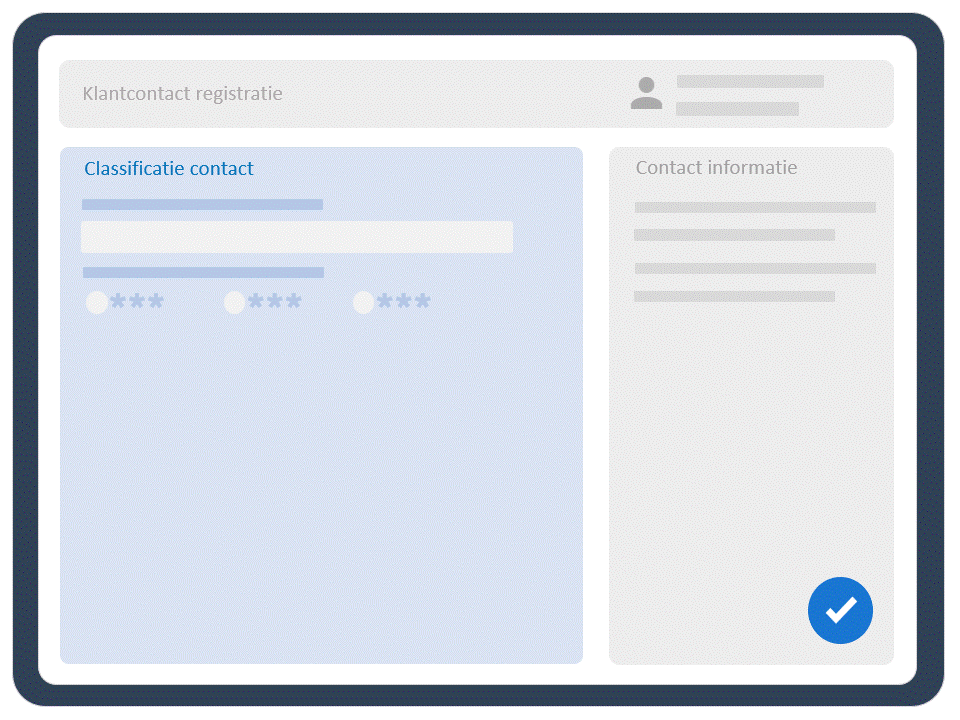Click the blue label bar above input field

203,204
